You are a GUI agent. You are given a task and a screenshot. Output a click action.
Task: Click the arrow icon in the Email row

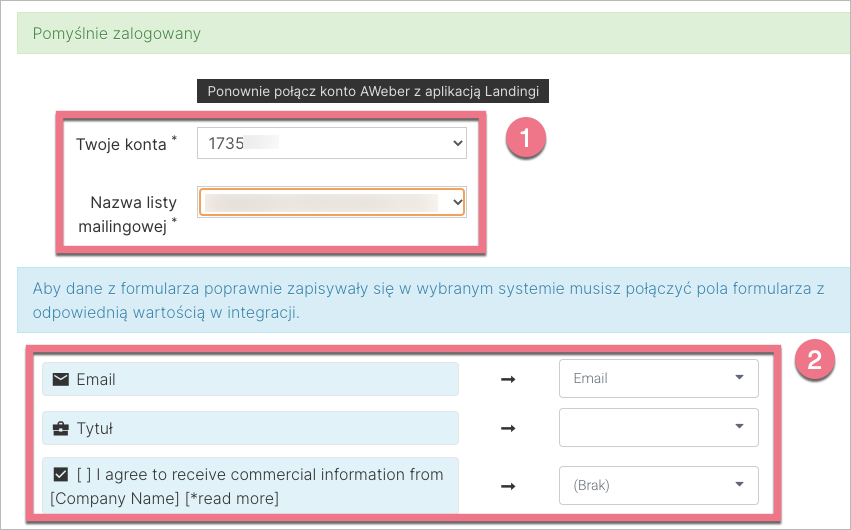(x=508, y=380)
